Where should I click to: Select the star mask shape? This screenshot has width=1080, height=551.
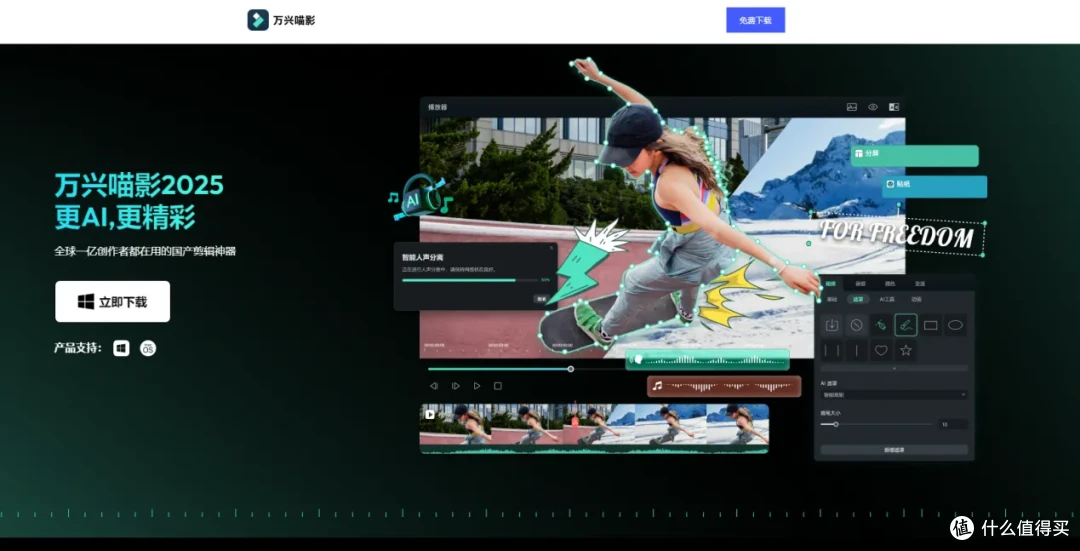pyautogui.click(x=906, y=351)
